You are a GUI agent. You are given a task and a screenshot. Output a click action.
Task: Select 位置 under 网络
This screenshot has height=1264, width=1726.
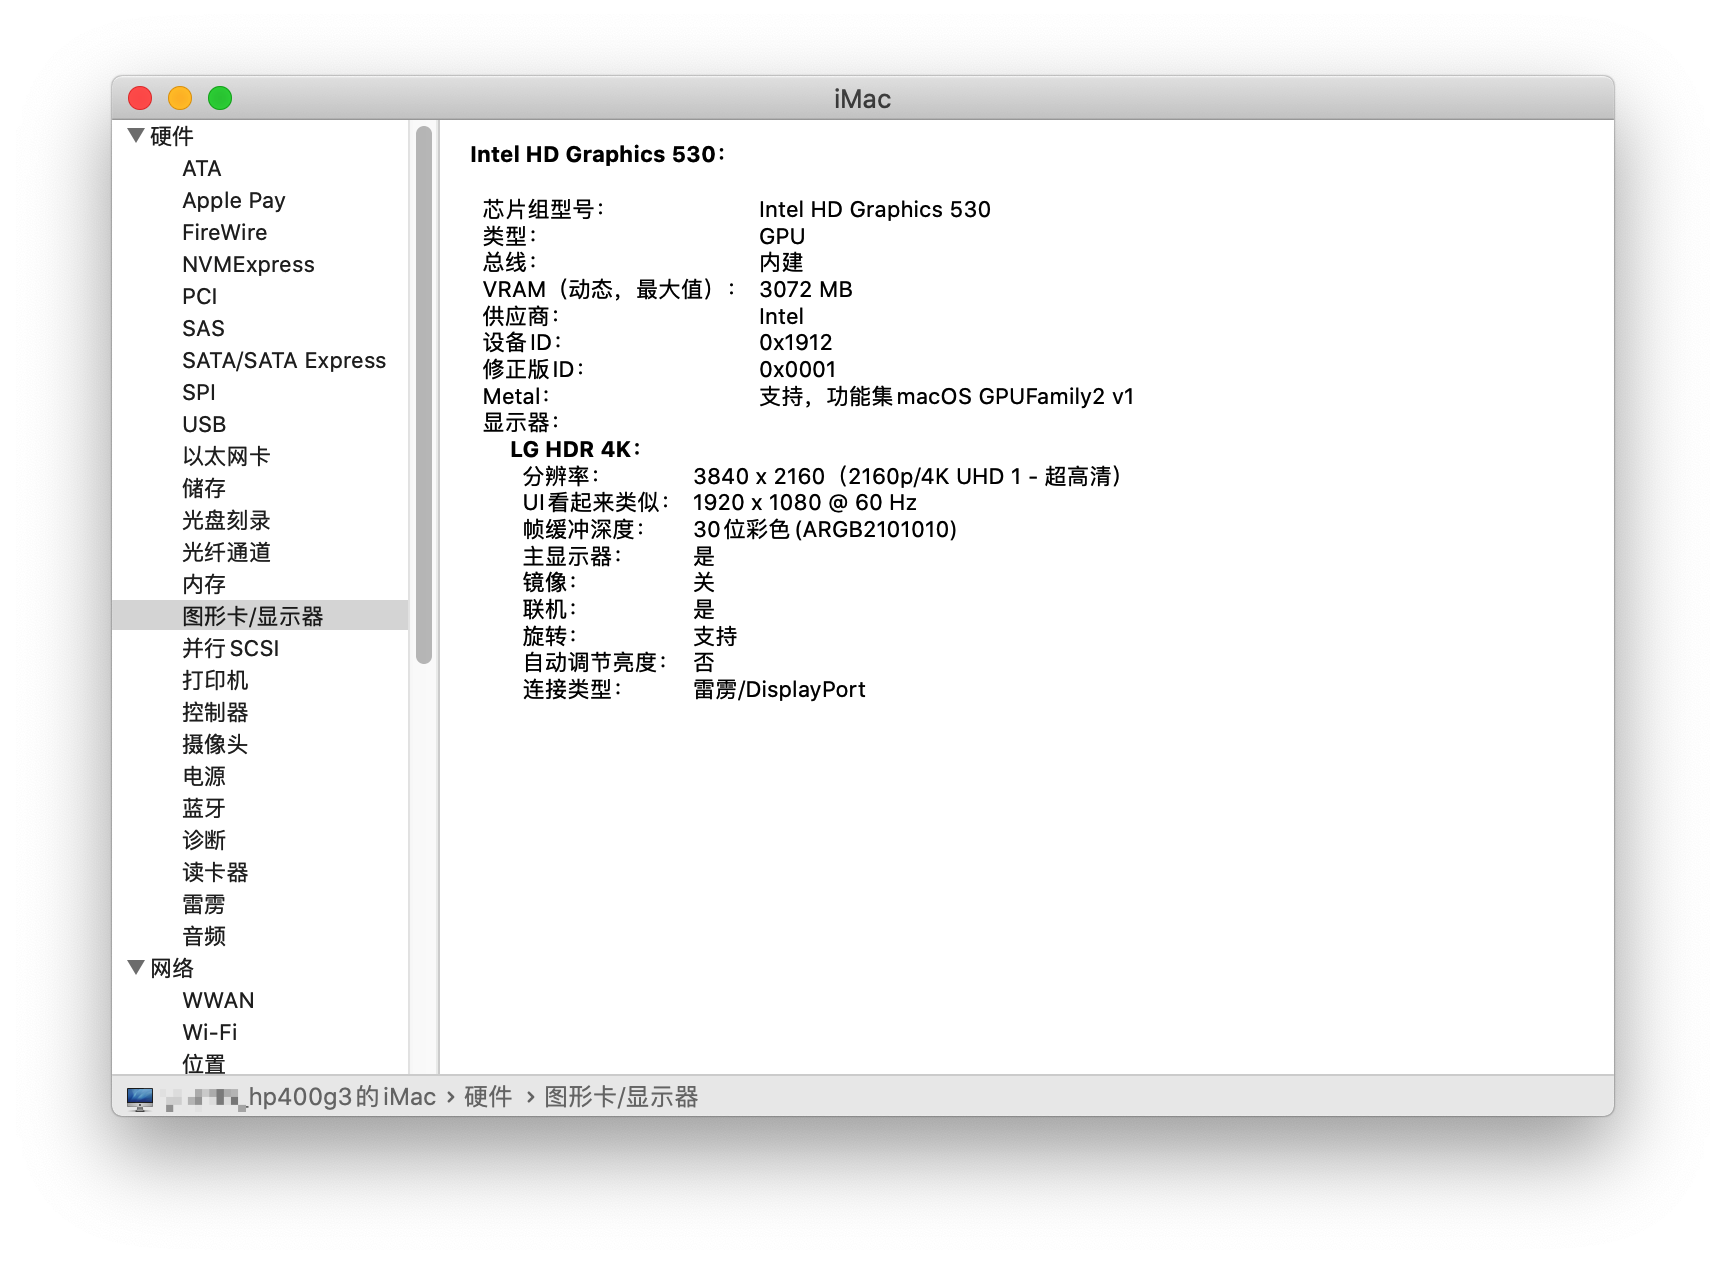(204, 1063)
